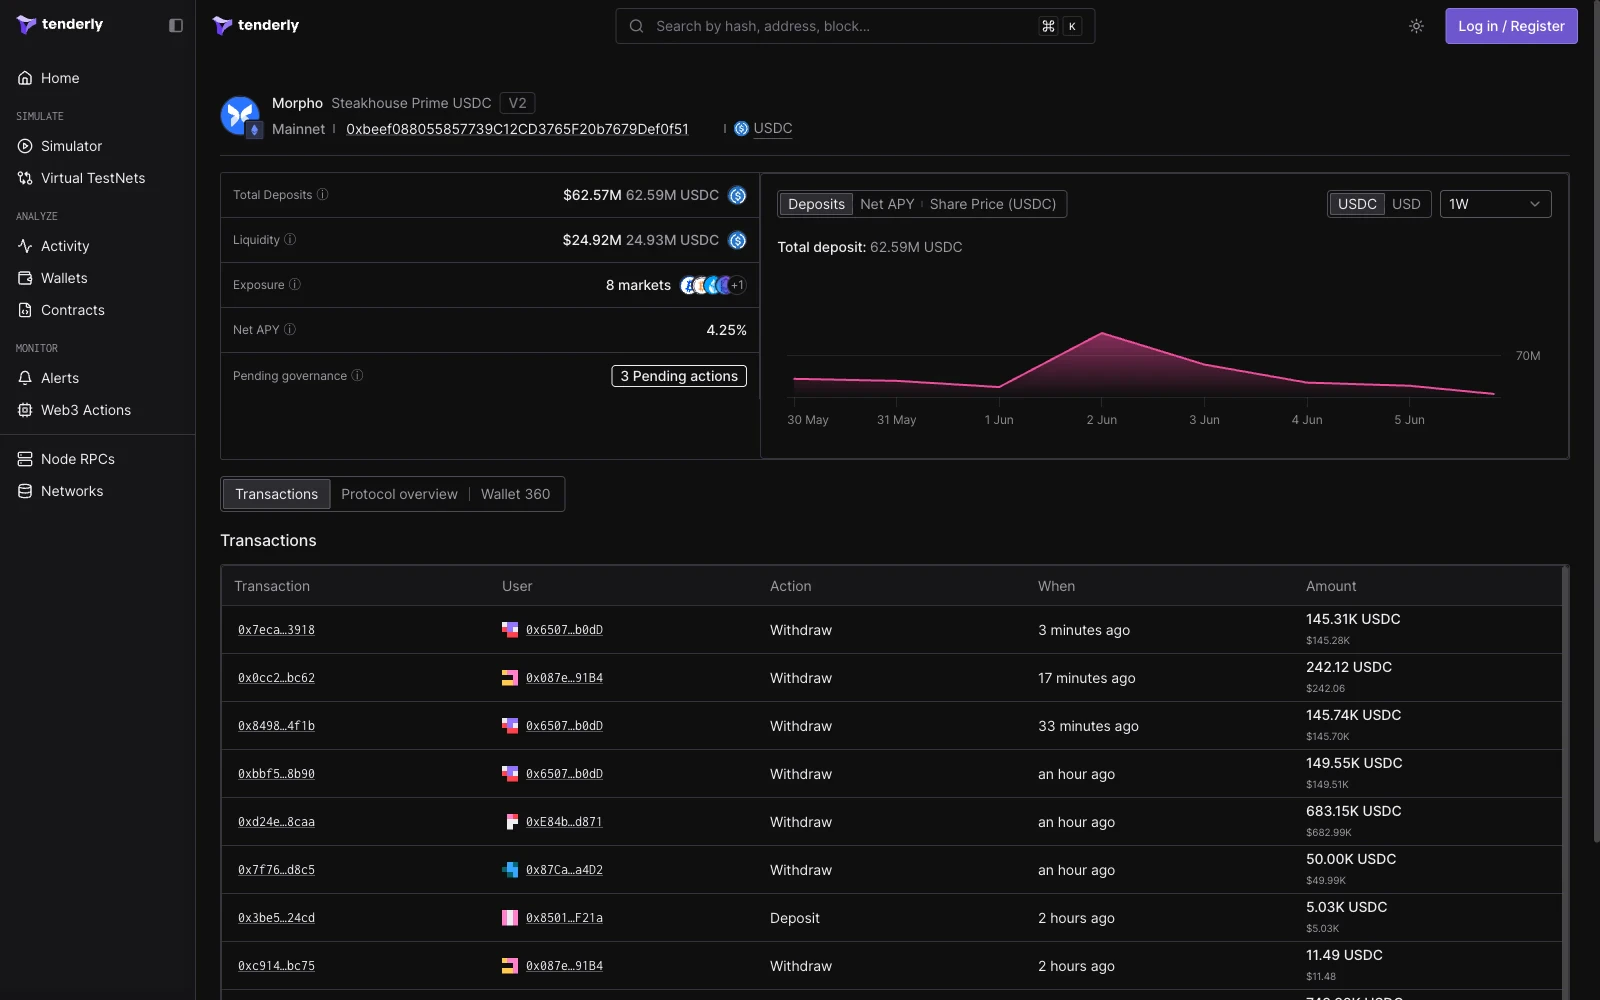Click the user address 0x6507…b0dD in the 33 minutes ago row
This screenshot has width=1600, height=1000.
point(564,726)
